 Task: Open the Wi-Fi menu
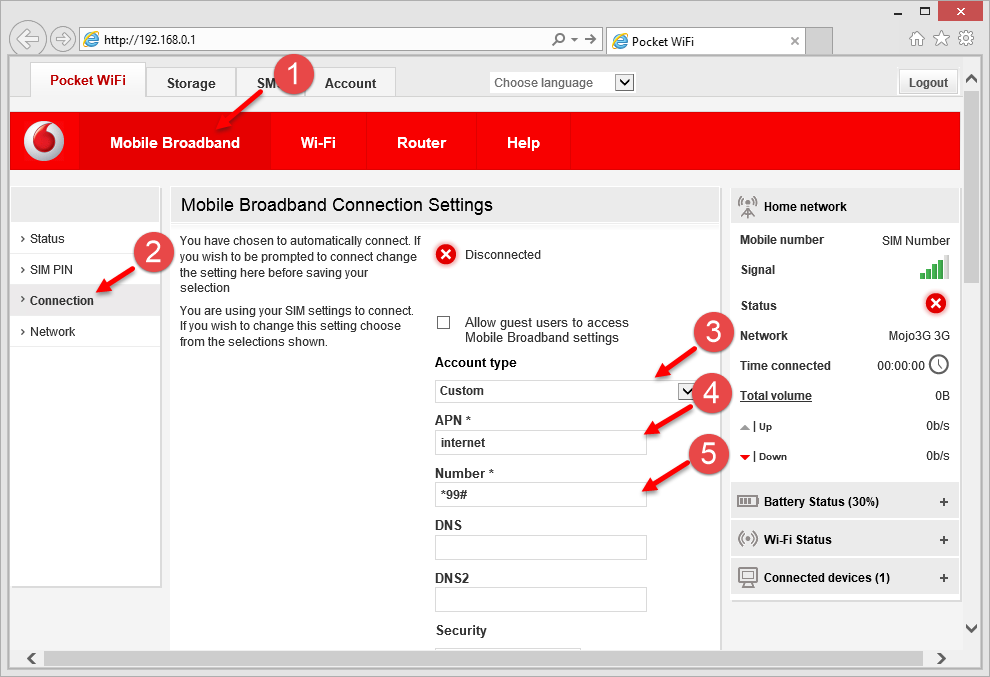(318, 142)
